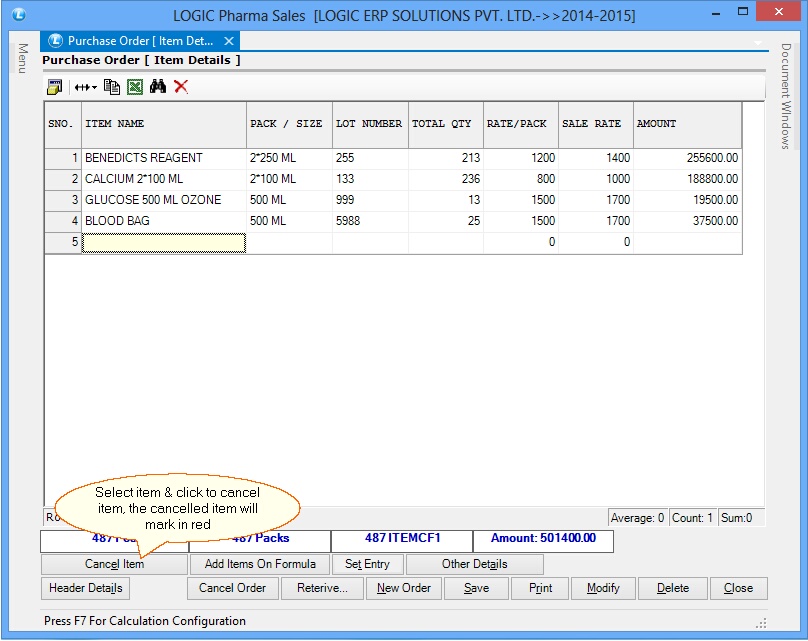808x641 pixels.
Task: Click the empty item name field in row 5
Action: tap(164, 243)
